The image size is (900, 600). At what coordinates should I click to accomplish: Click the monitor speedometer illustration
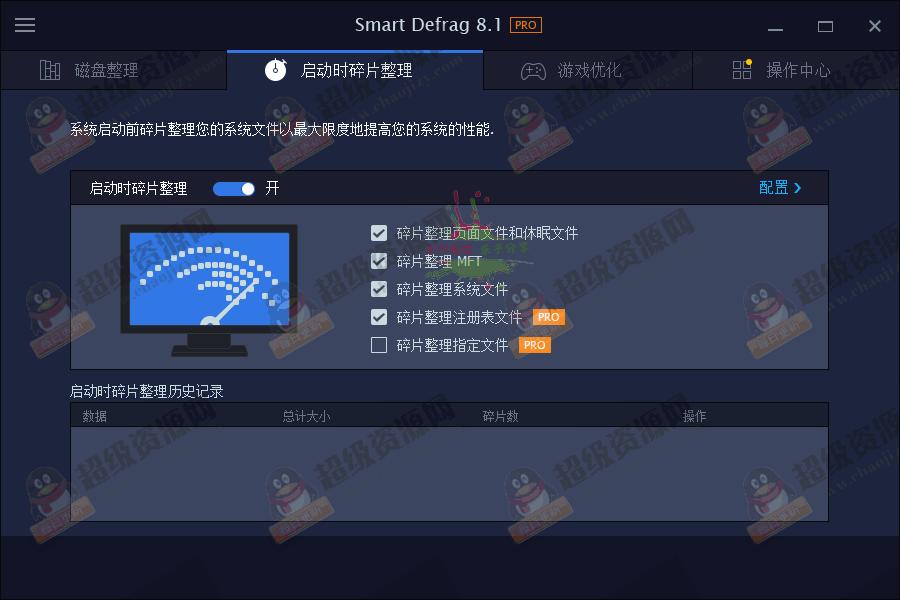pos(209,290)
